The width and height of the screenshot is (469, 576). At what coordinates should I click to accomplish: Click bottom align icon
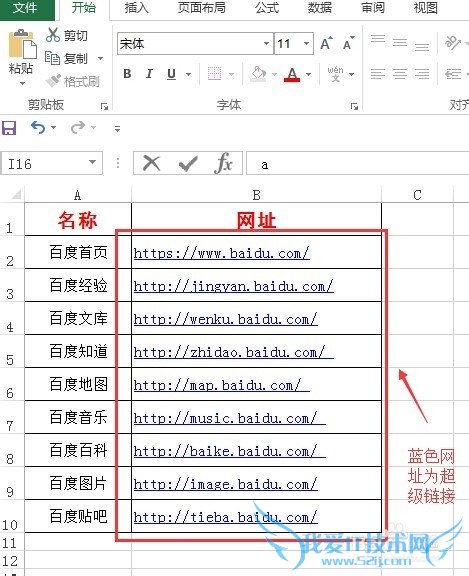click(422, 46)
